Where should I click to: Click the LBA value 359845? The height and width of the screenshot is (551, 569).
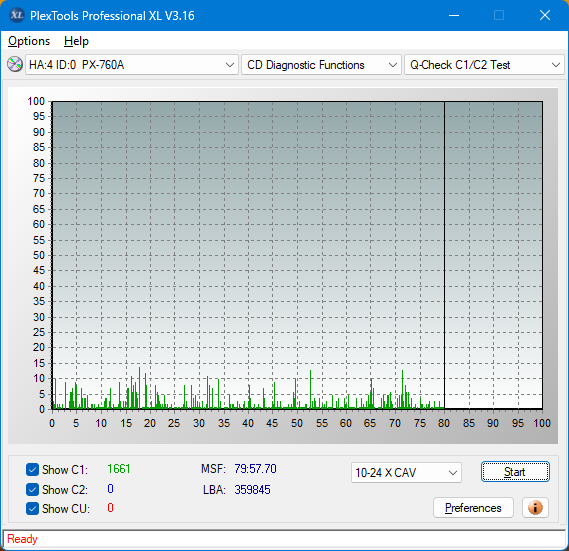(x=252, y=490)
